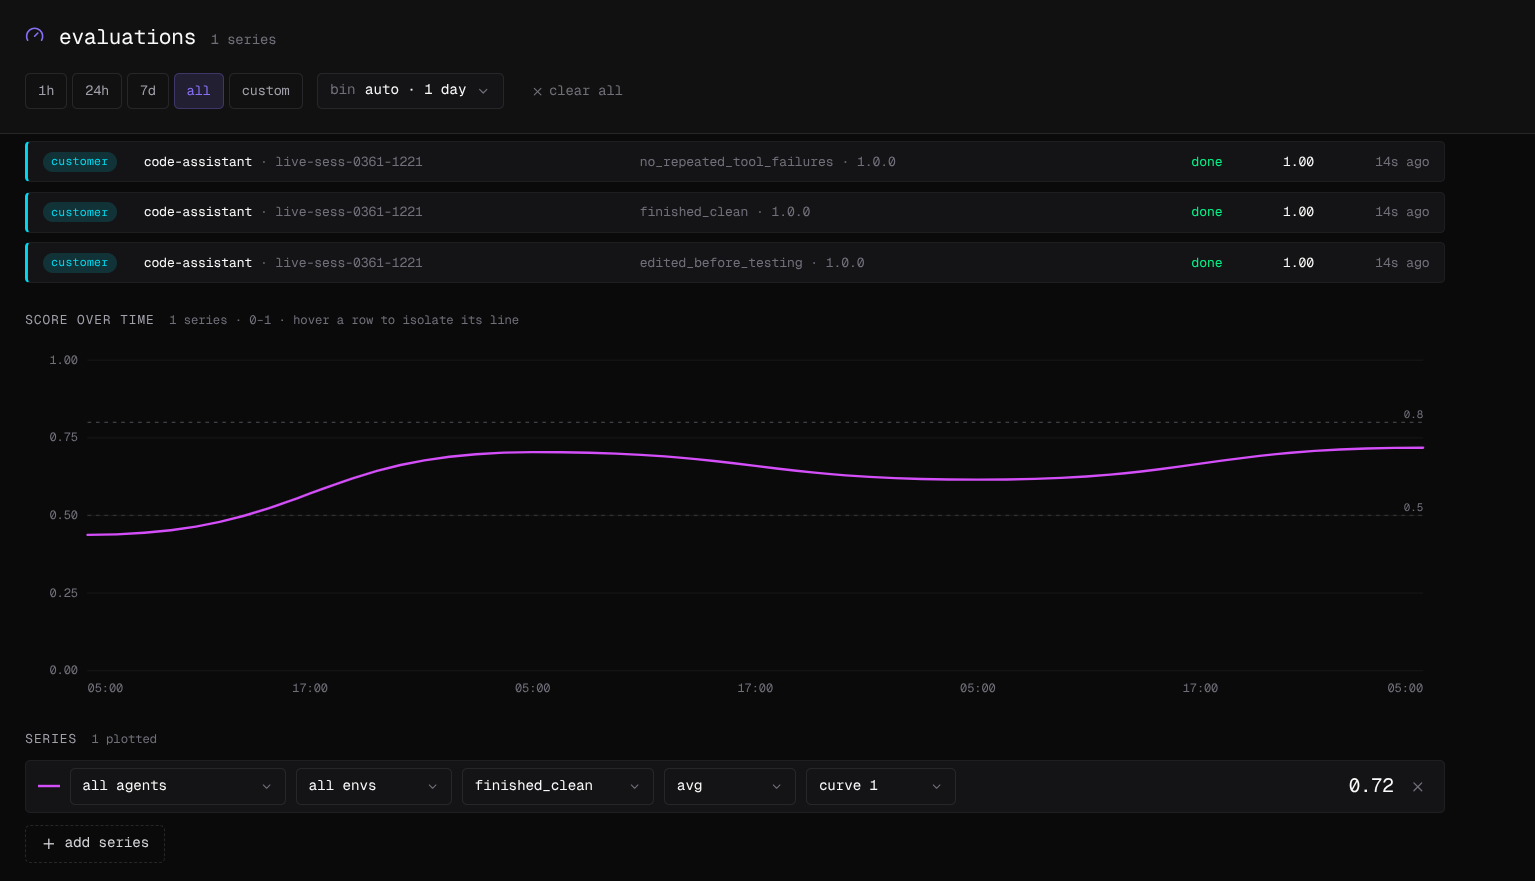Click the X icon beside clear all

click(537, 91)
